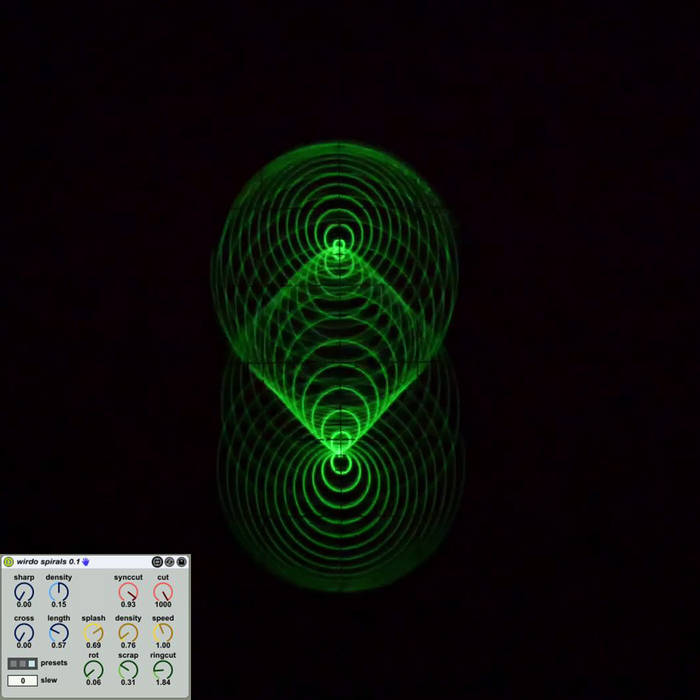The height and width of the screenshot is (700, 700).
Task: Click the slew number field
Action: 22,681
